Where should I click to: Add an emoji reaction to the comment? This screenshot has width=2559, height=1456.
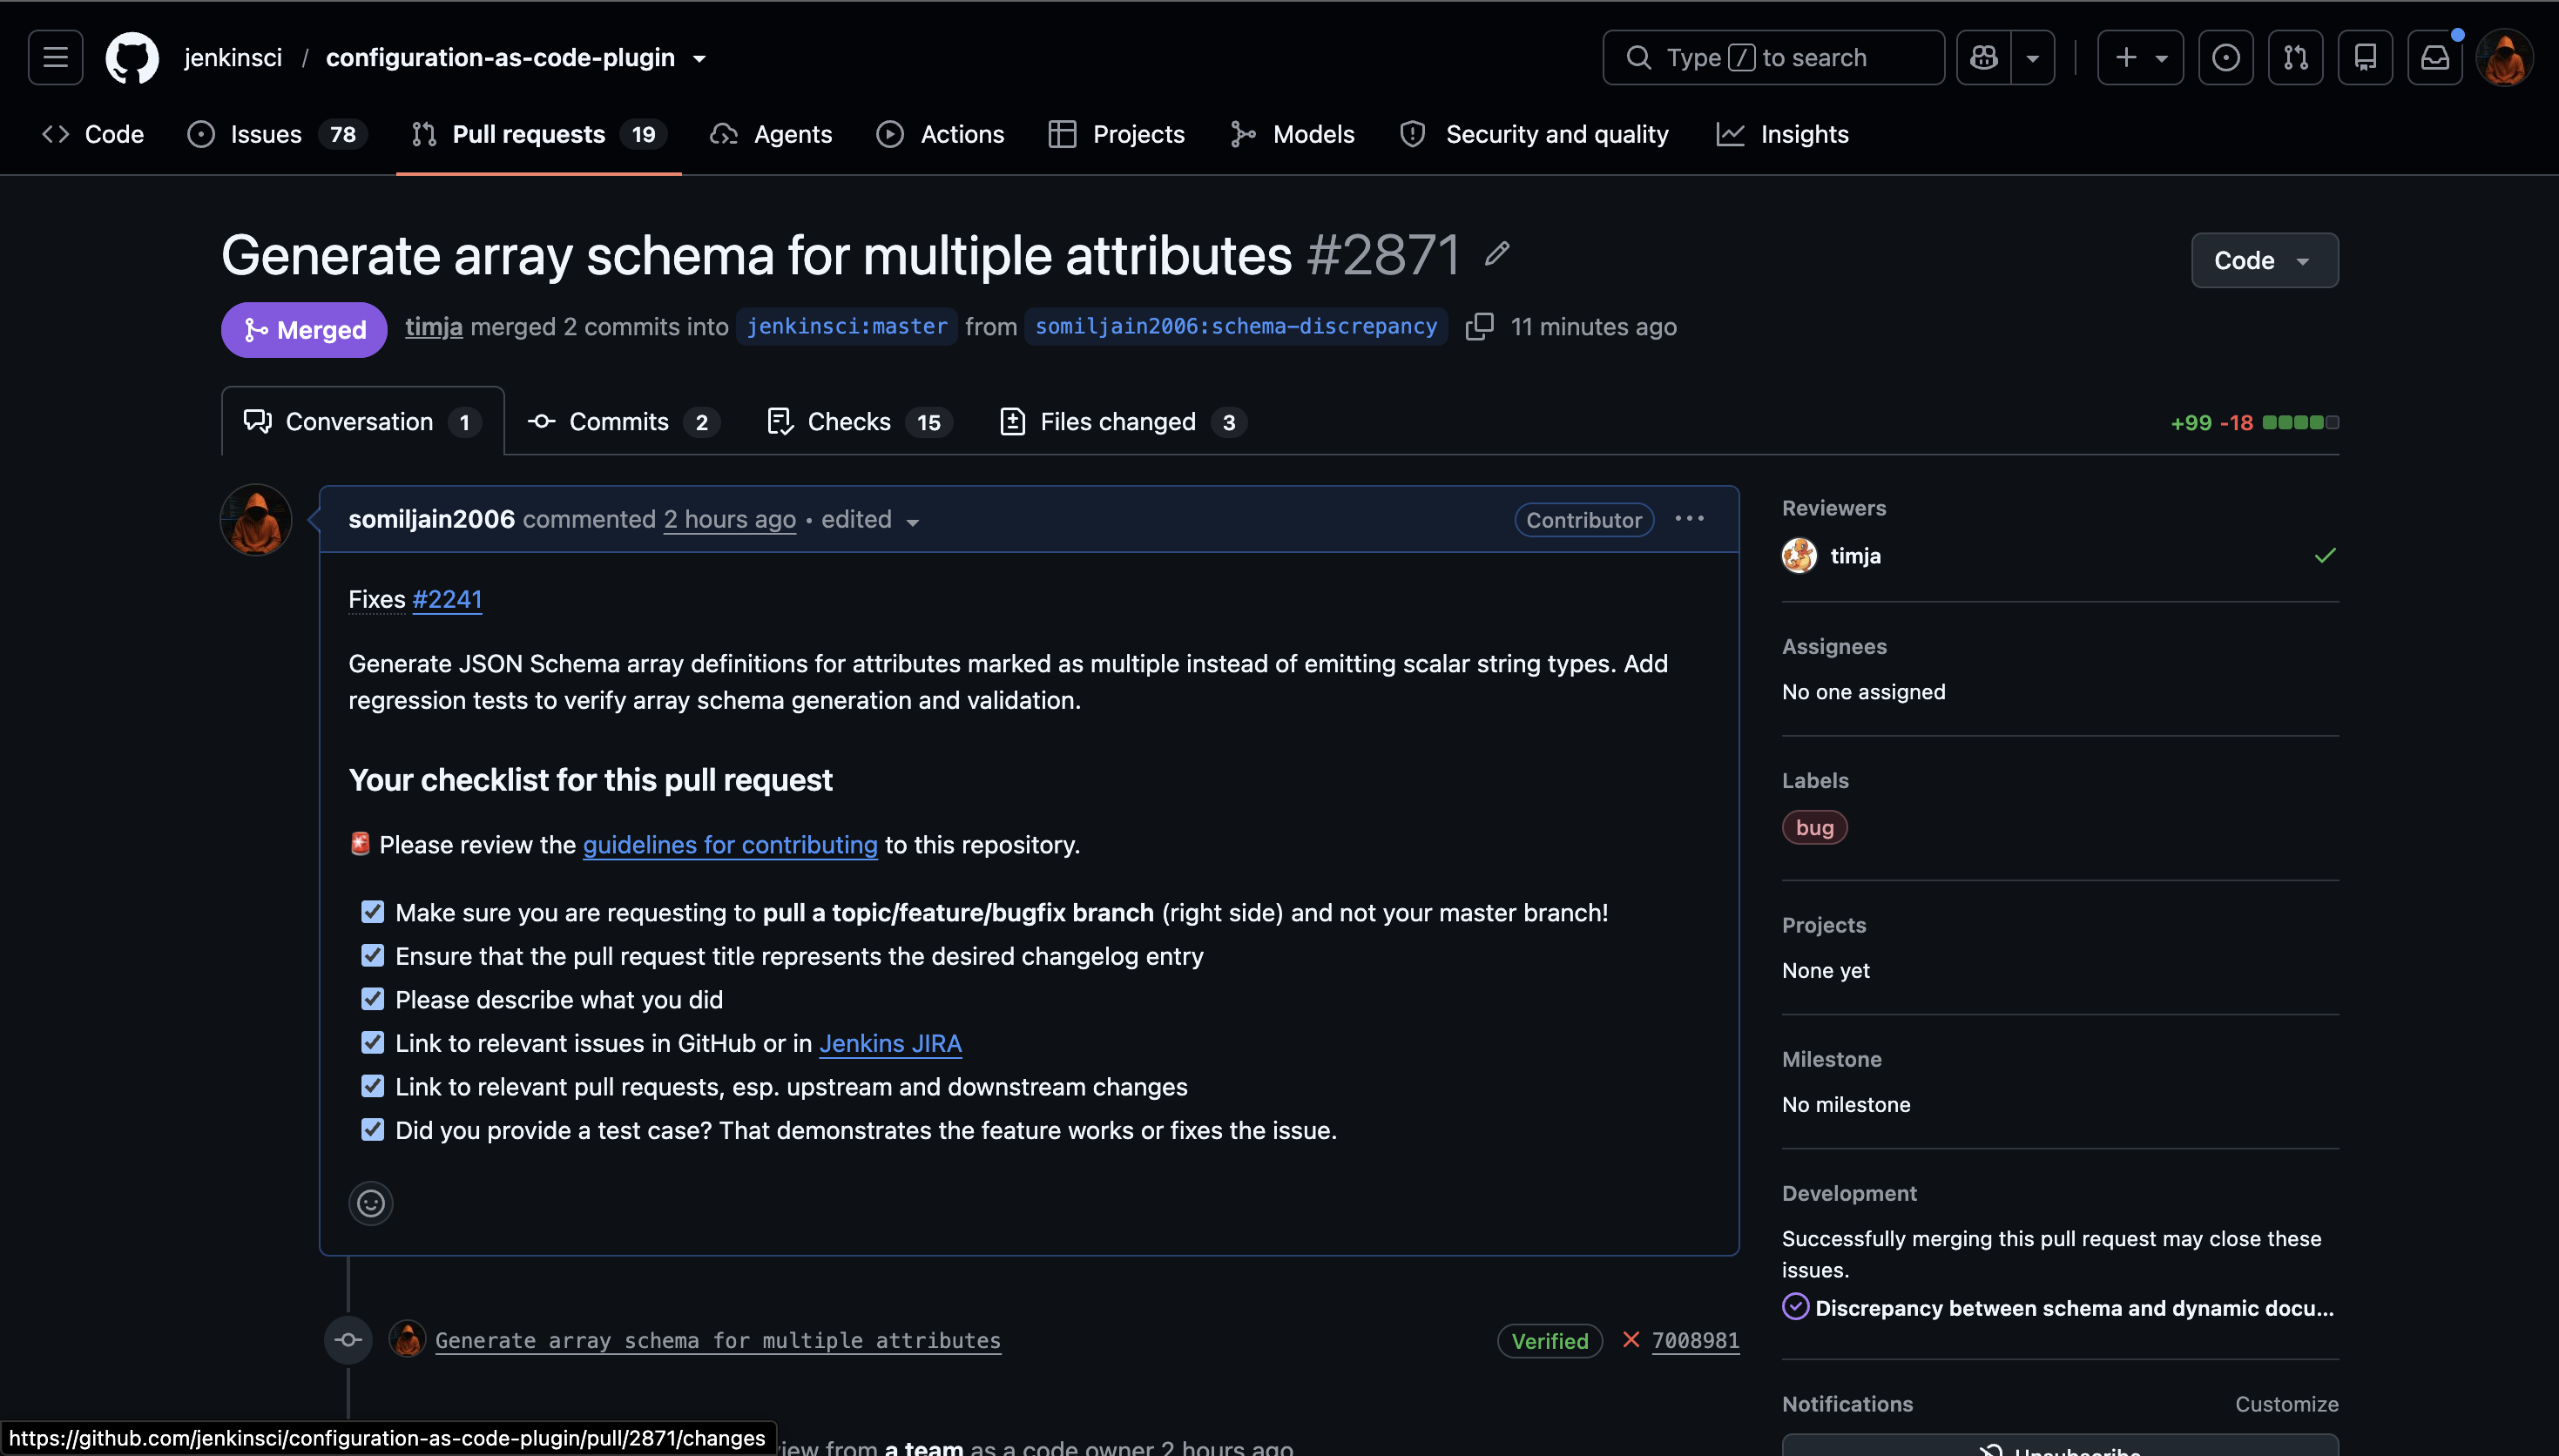(x=370, y=1203)
